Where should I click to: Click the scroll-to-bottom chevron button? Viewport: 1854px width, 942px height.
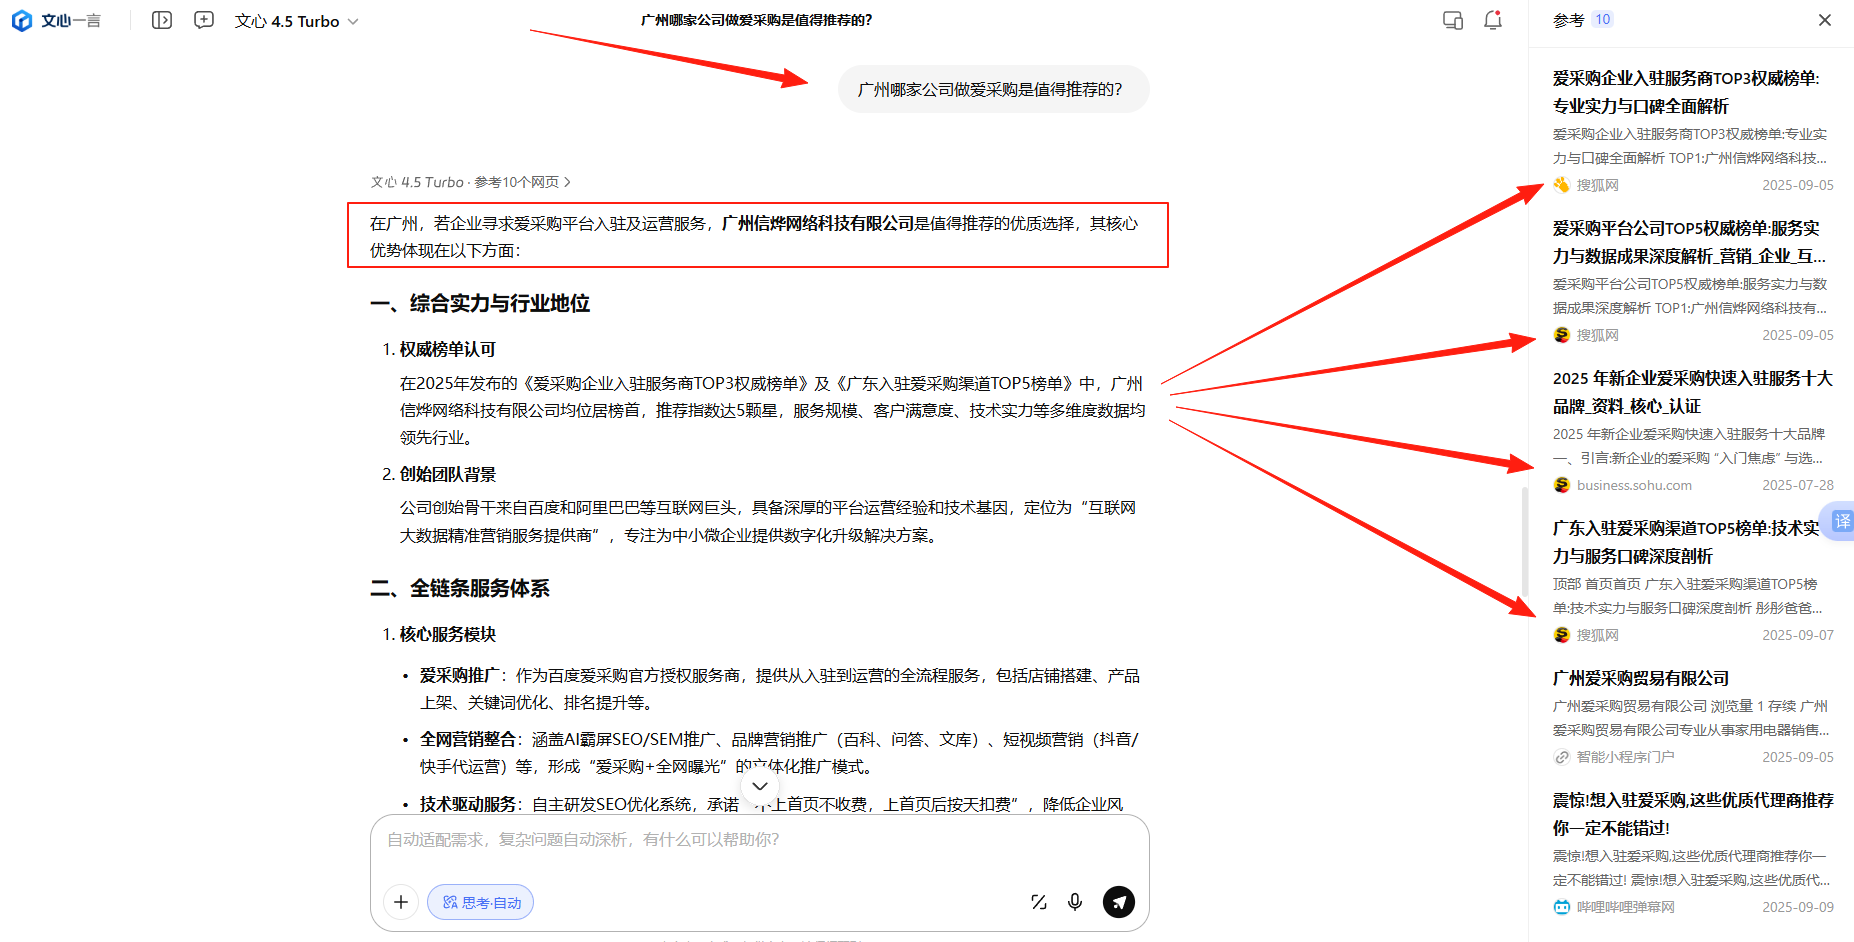click(x=760, y=786)
